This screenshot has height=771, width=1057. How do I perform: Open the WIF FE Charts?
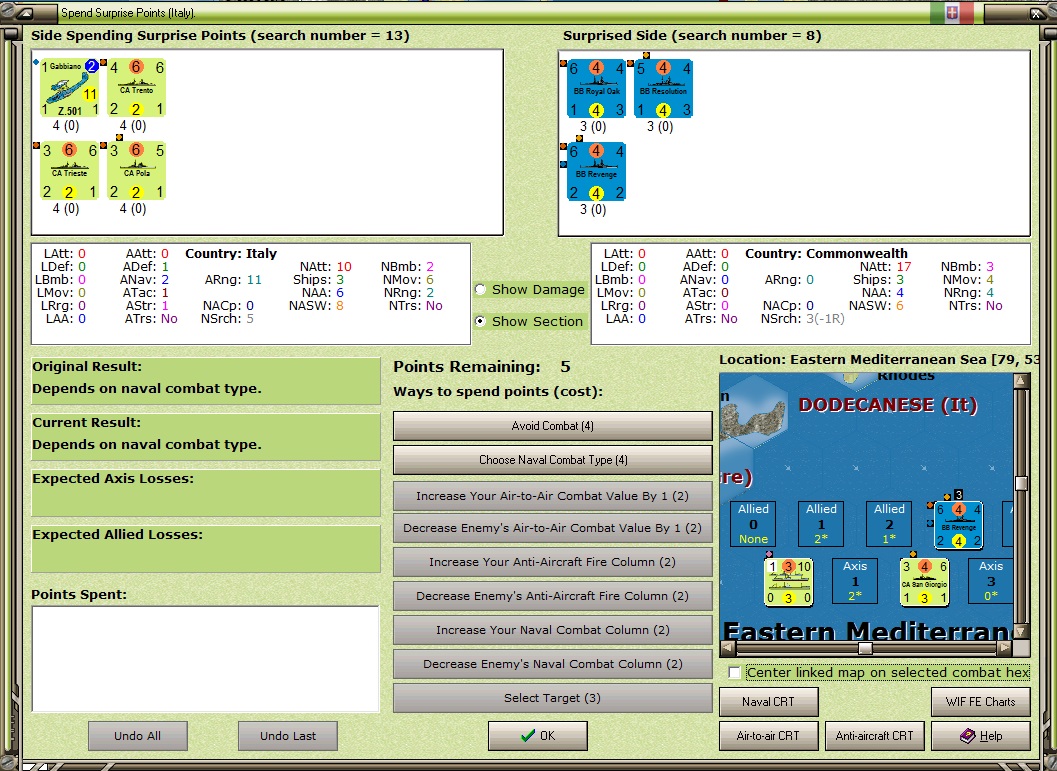point(981,702)
